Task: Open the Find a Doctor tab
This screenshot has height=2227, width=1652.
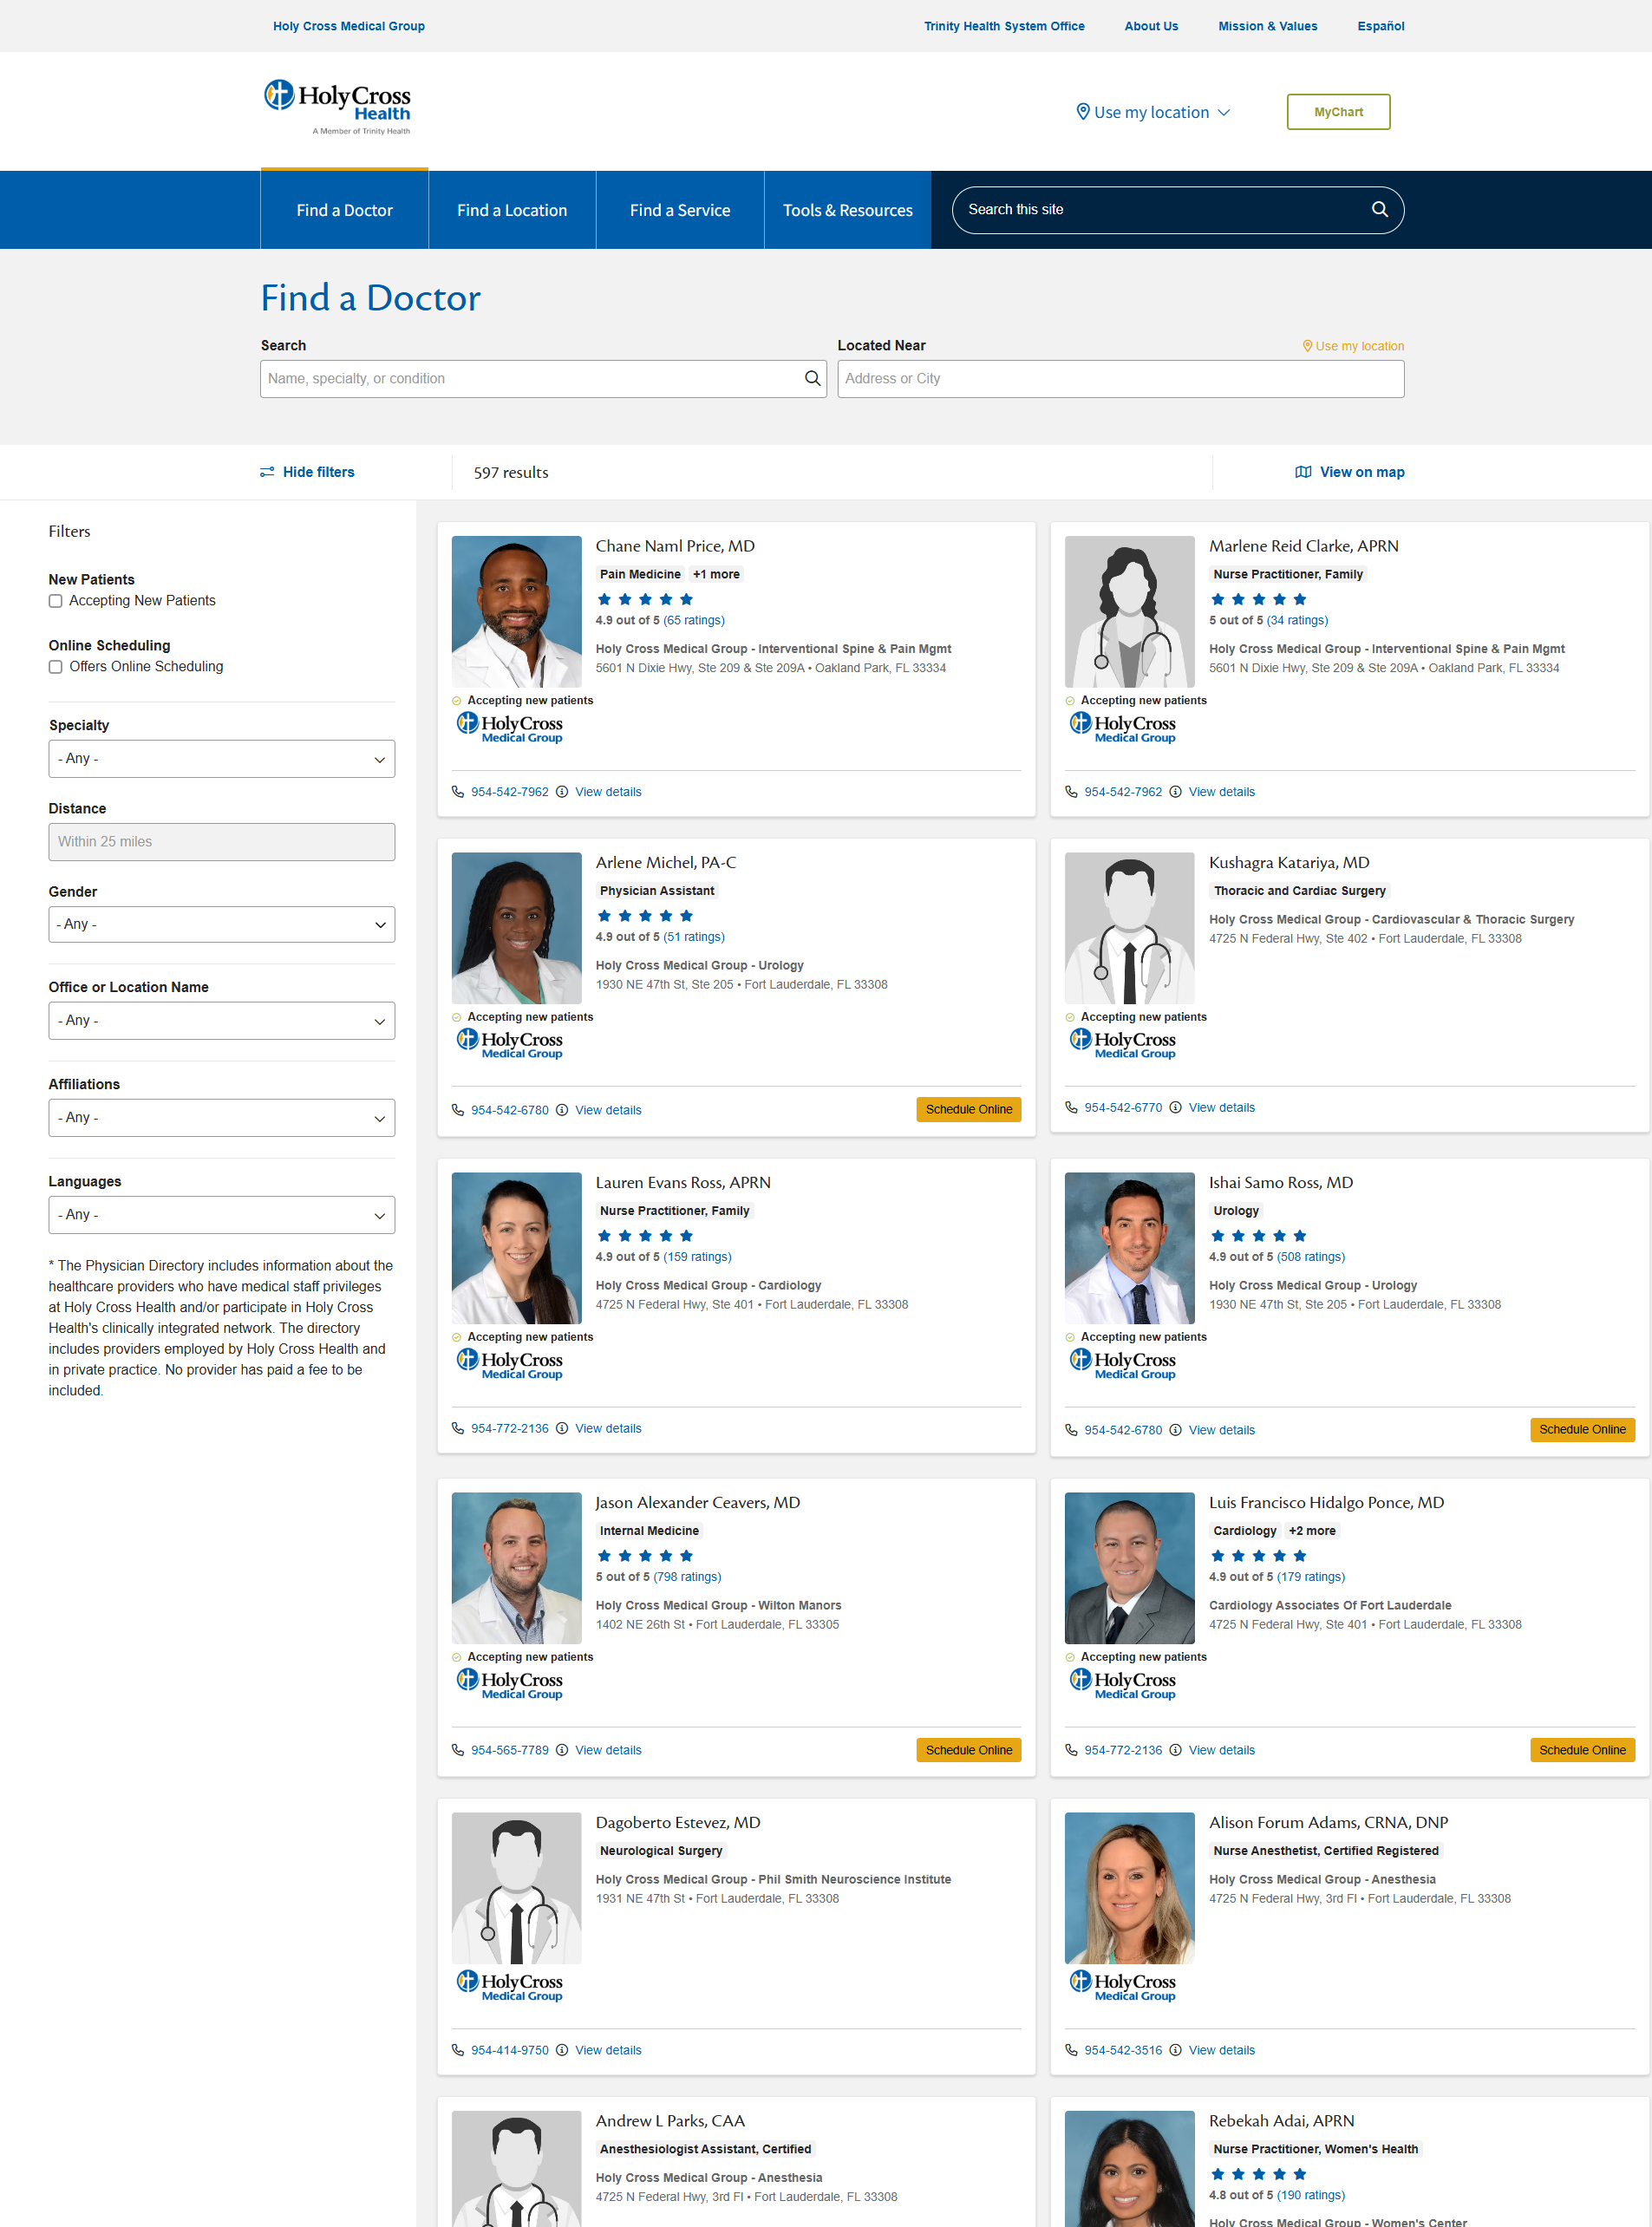Action: [344, 210]
